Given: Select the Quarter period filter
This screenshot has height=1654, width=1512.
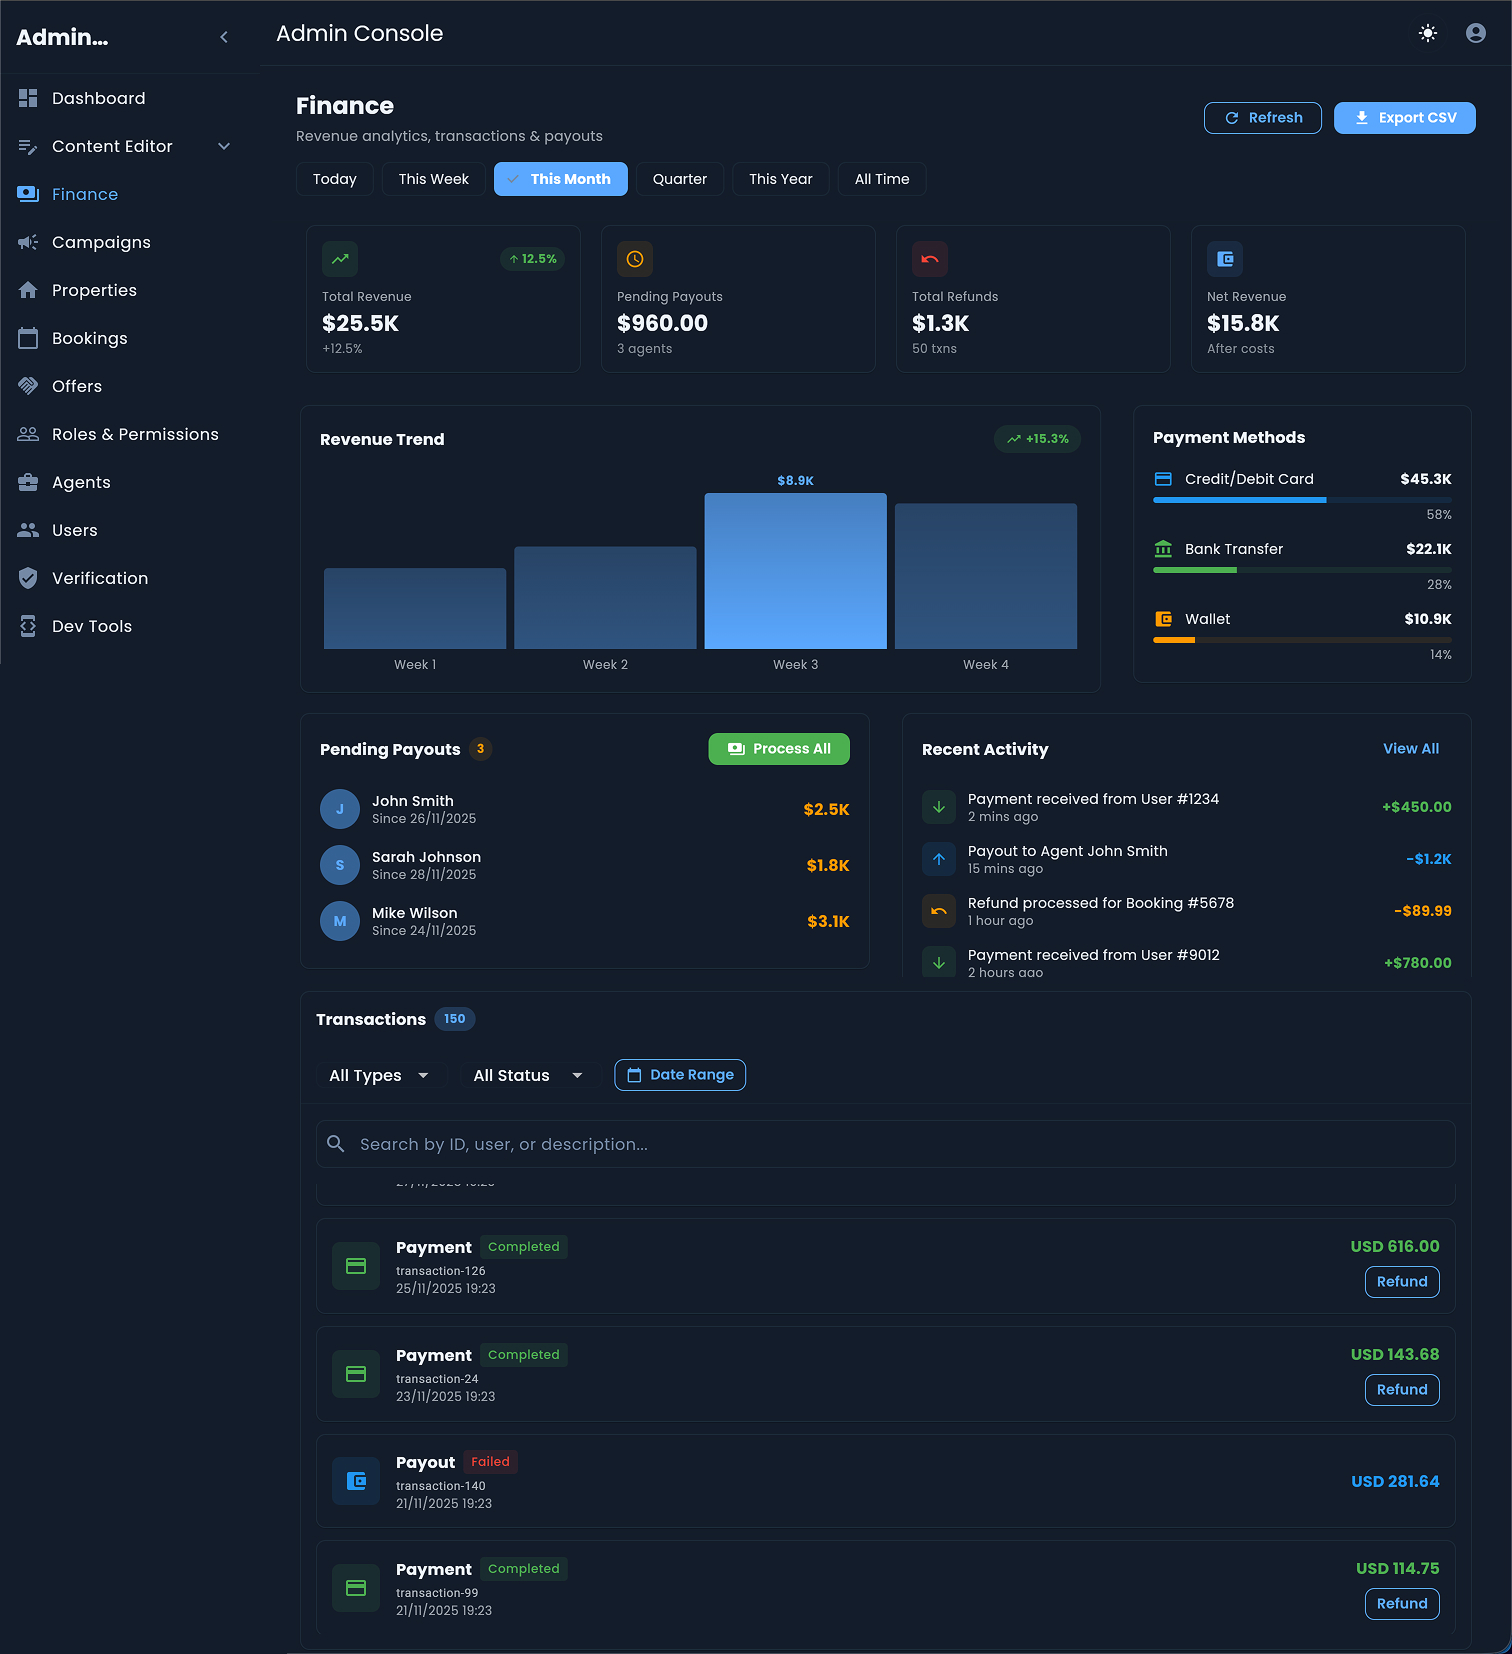Looking at the screenshot, I should tap(680, 179).
